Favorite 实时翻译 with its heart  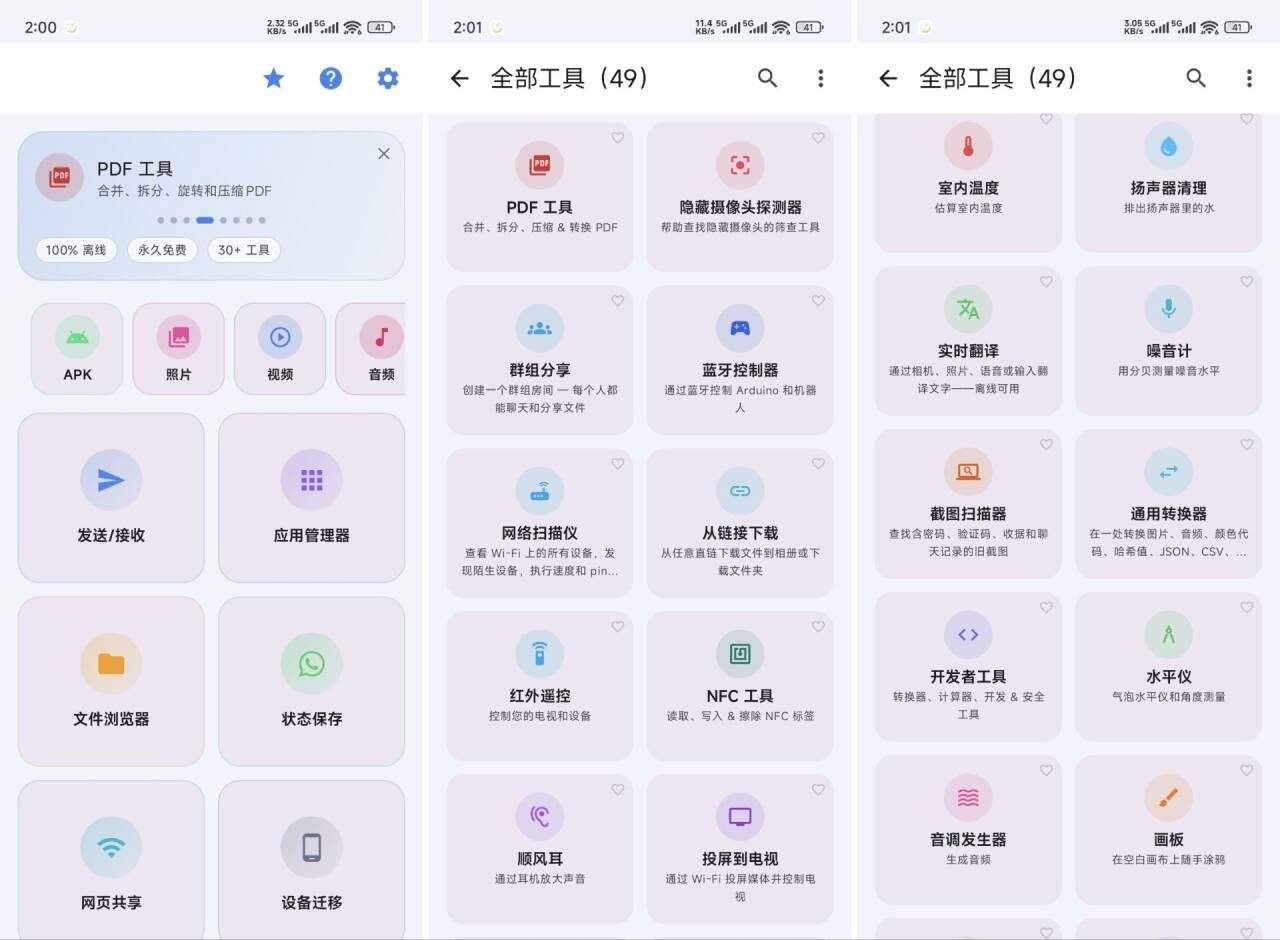(x=1046, y=282)
